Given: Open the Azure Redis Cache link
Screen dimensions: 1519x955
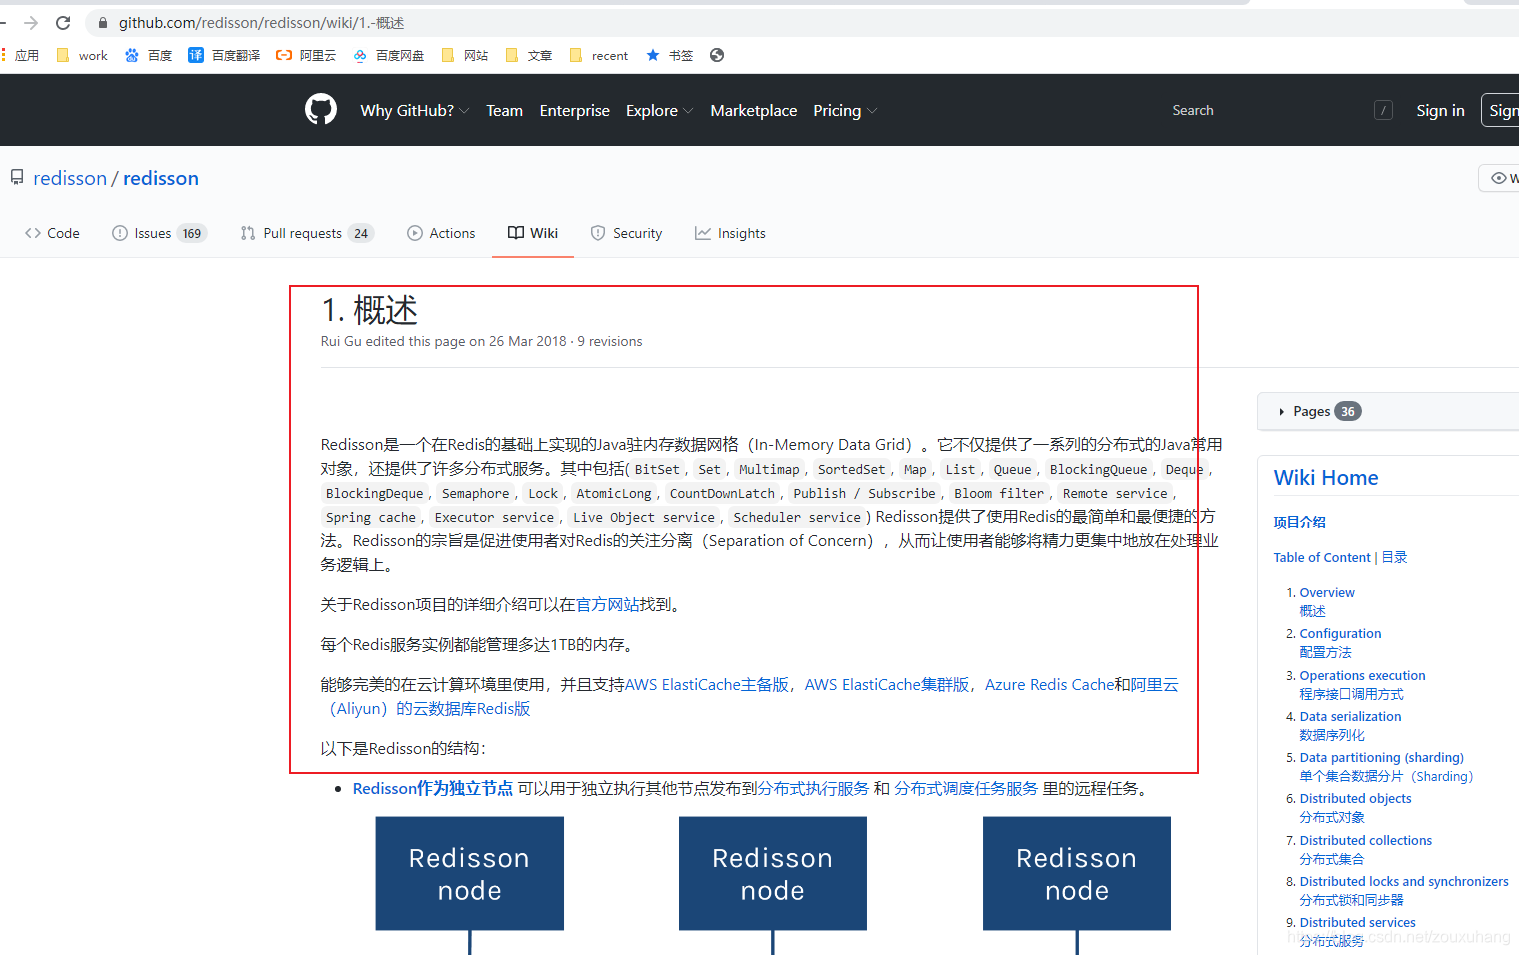Looking at the screenshot, I should (1049, 684).
